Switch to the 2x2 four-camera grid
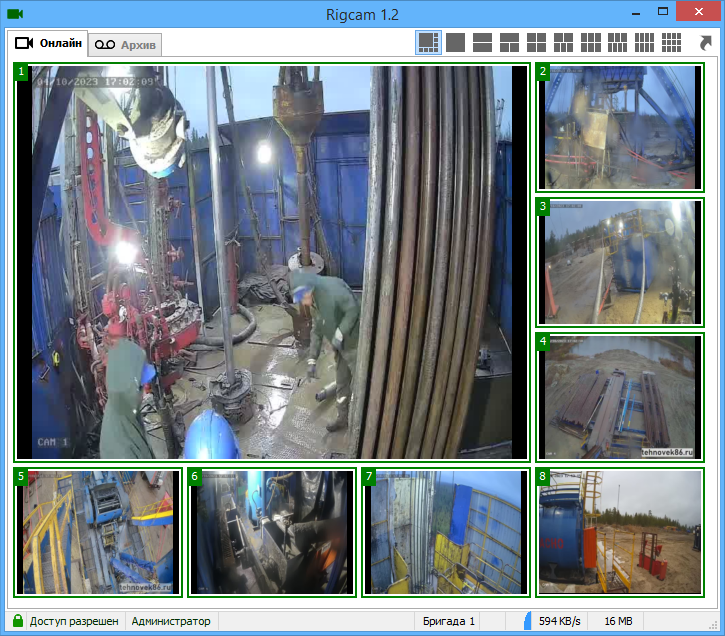The image size is (725, 636). coord(536,42)
